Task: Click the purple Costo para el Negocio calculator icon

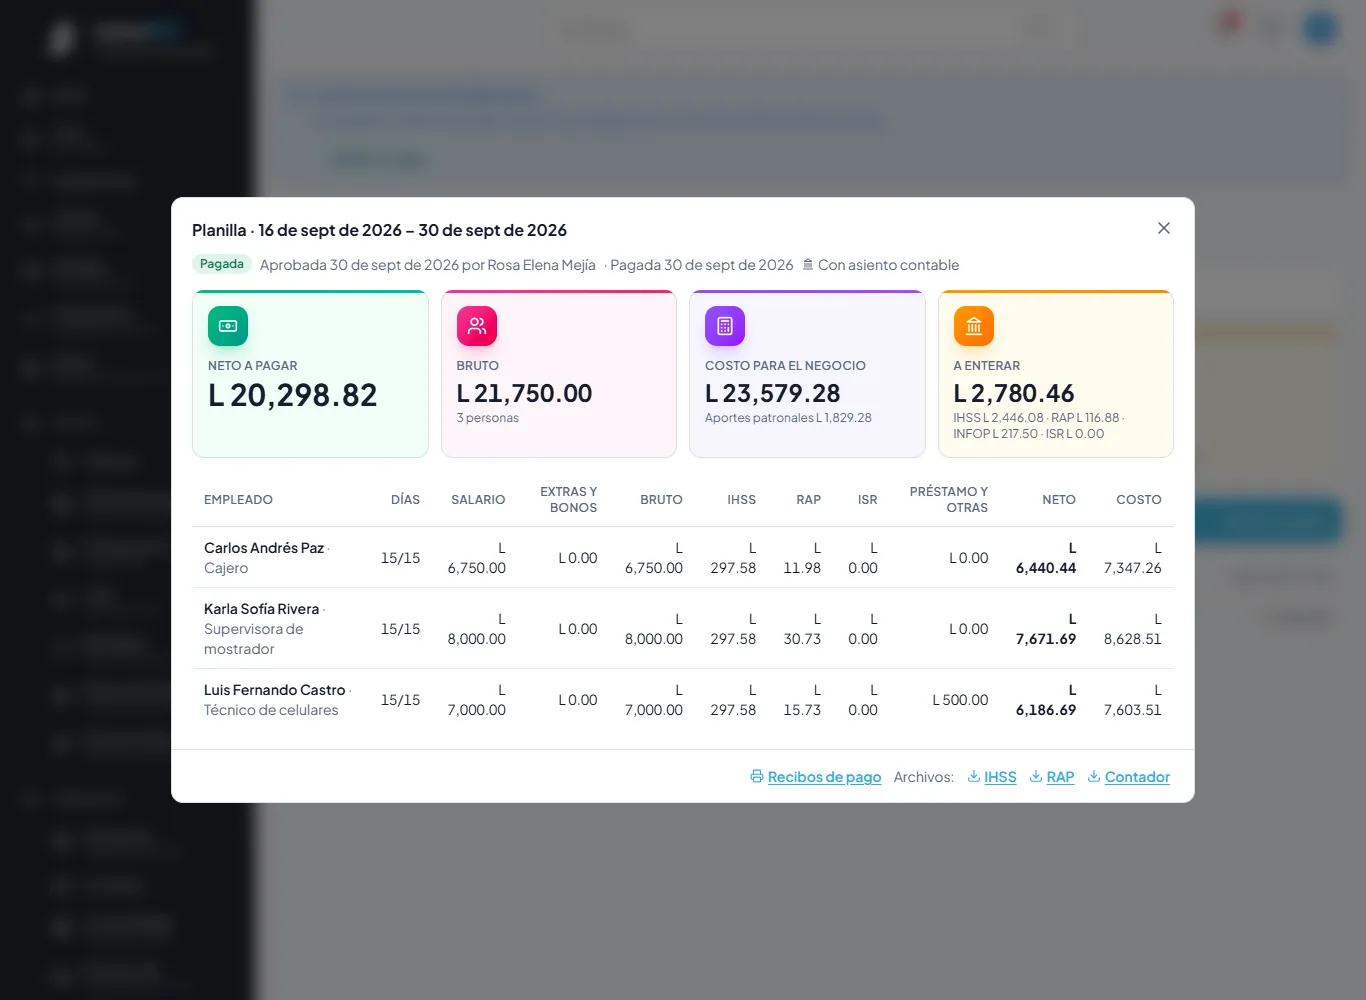Action: coord(725,326)
